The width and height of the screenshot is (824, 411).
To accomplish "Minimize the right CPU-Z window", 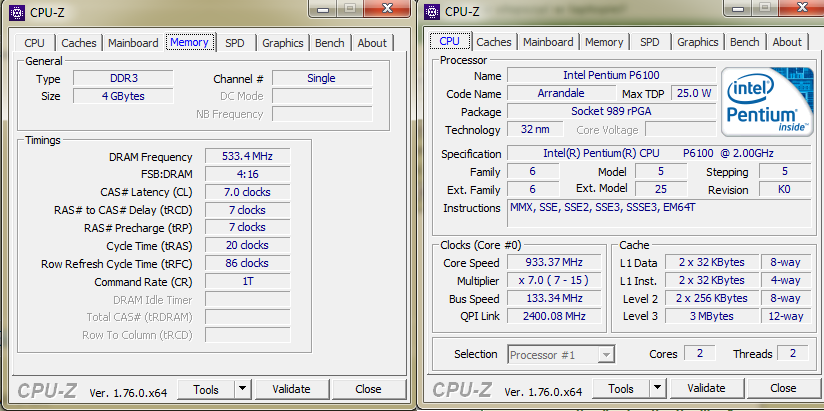I will 739,8.
